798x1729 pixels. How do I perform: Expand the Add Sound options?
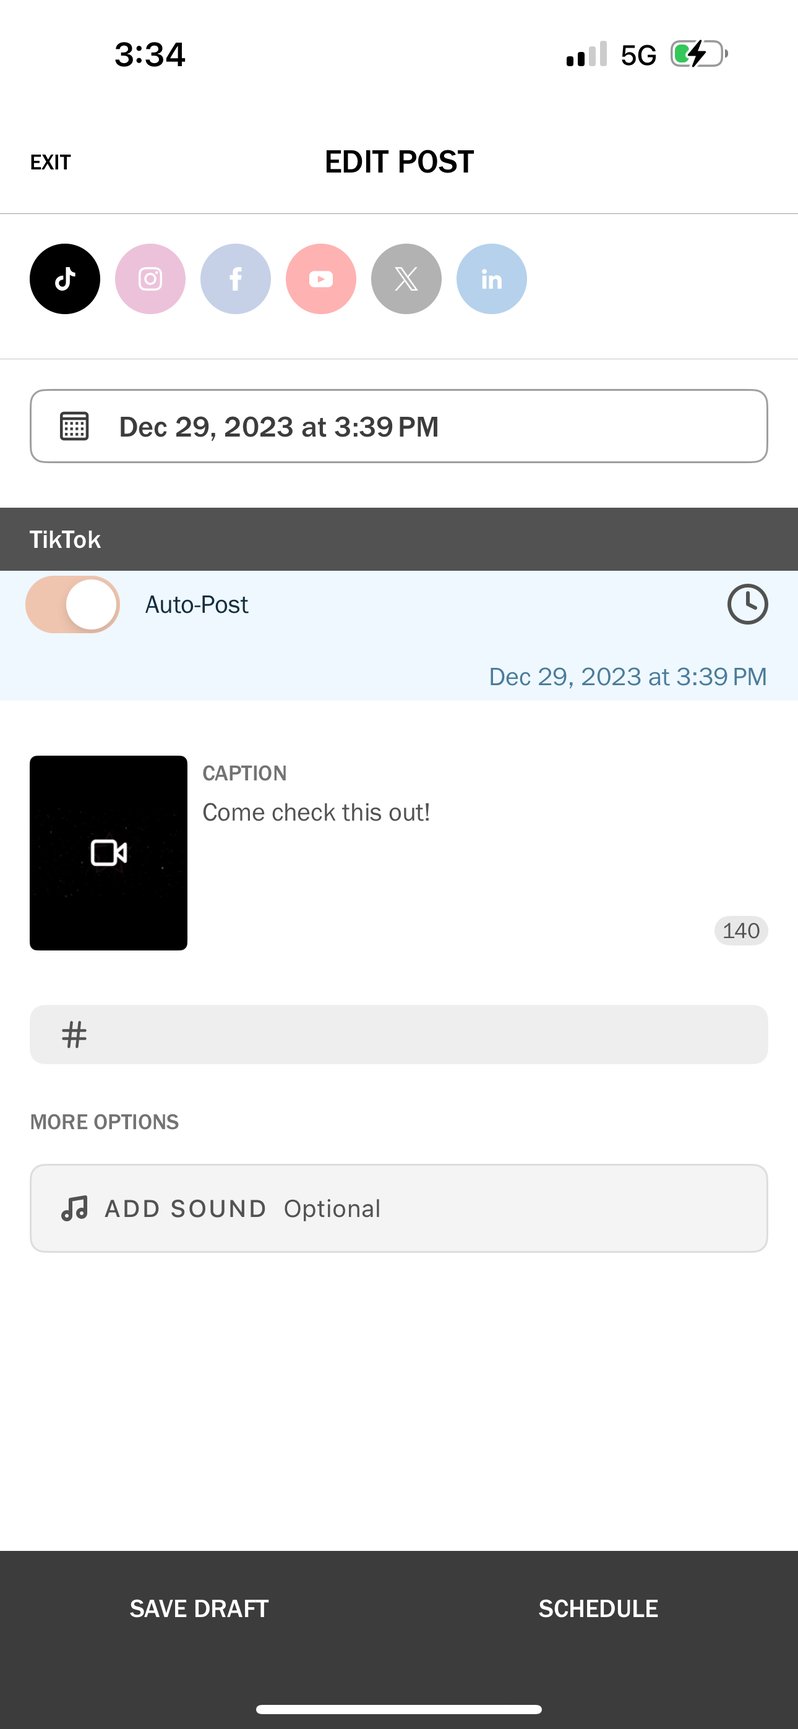point(398,1208)
